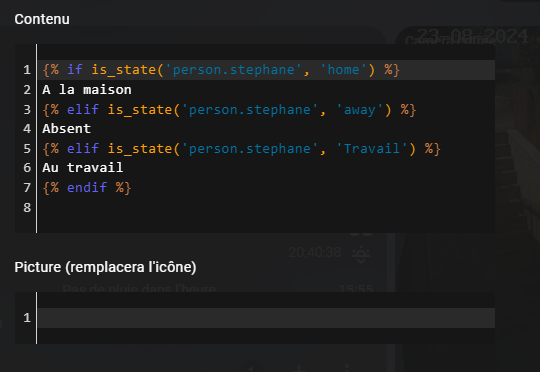540x372 pixels.
Task: Click the first 'elif' keyword on line 3
Action: click(83, 110)
